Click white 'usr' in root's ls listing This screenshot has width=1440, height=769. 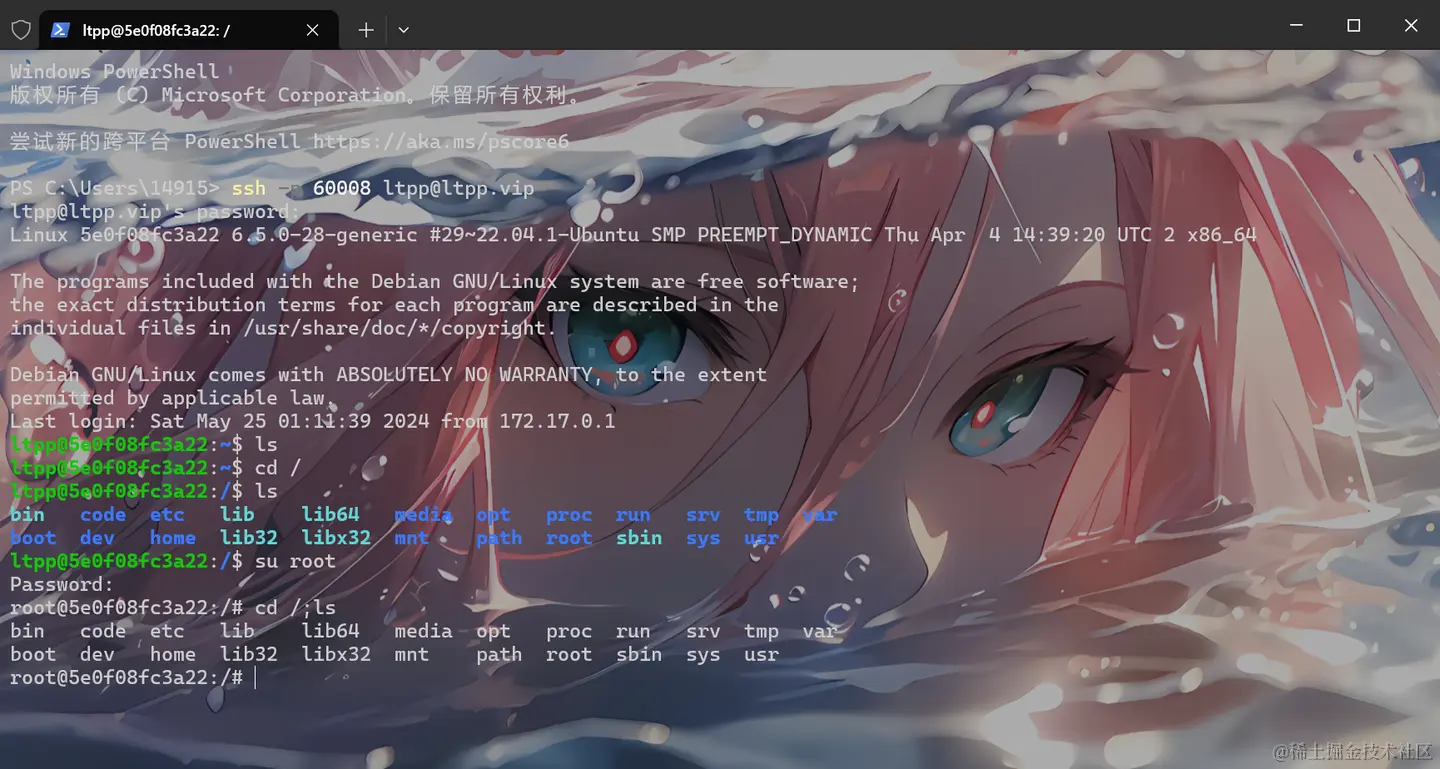point(761,654)
